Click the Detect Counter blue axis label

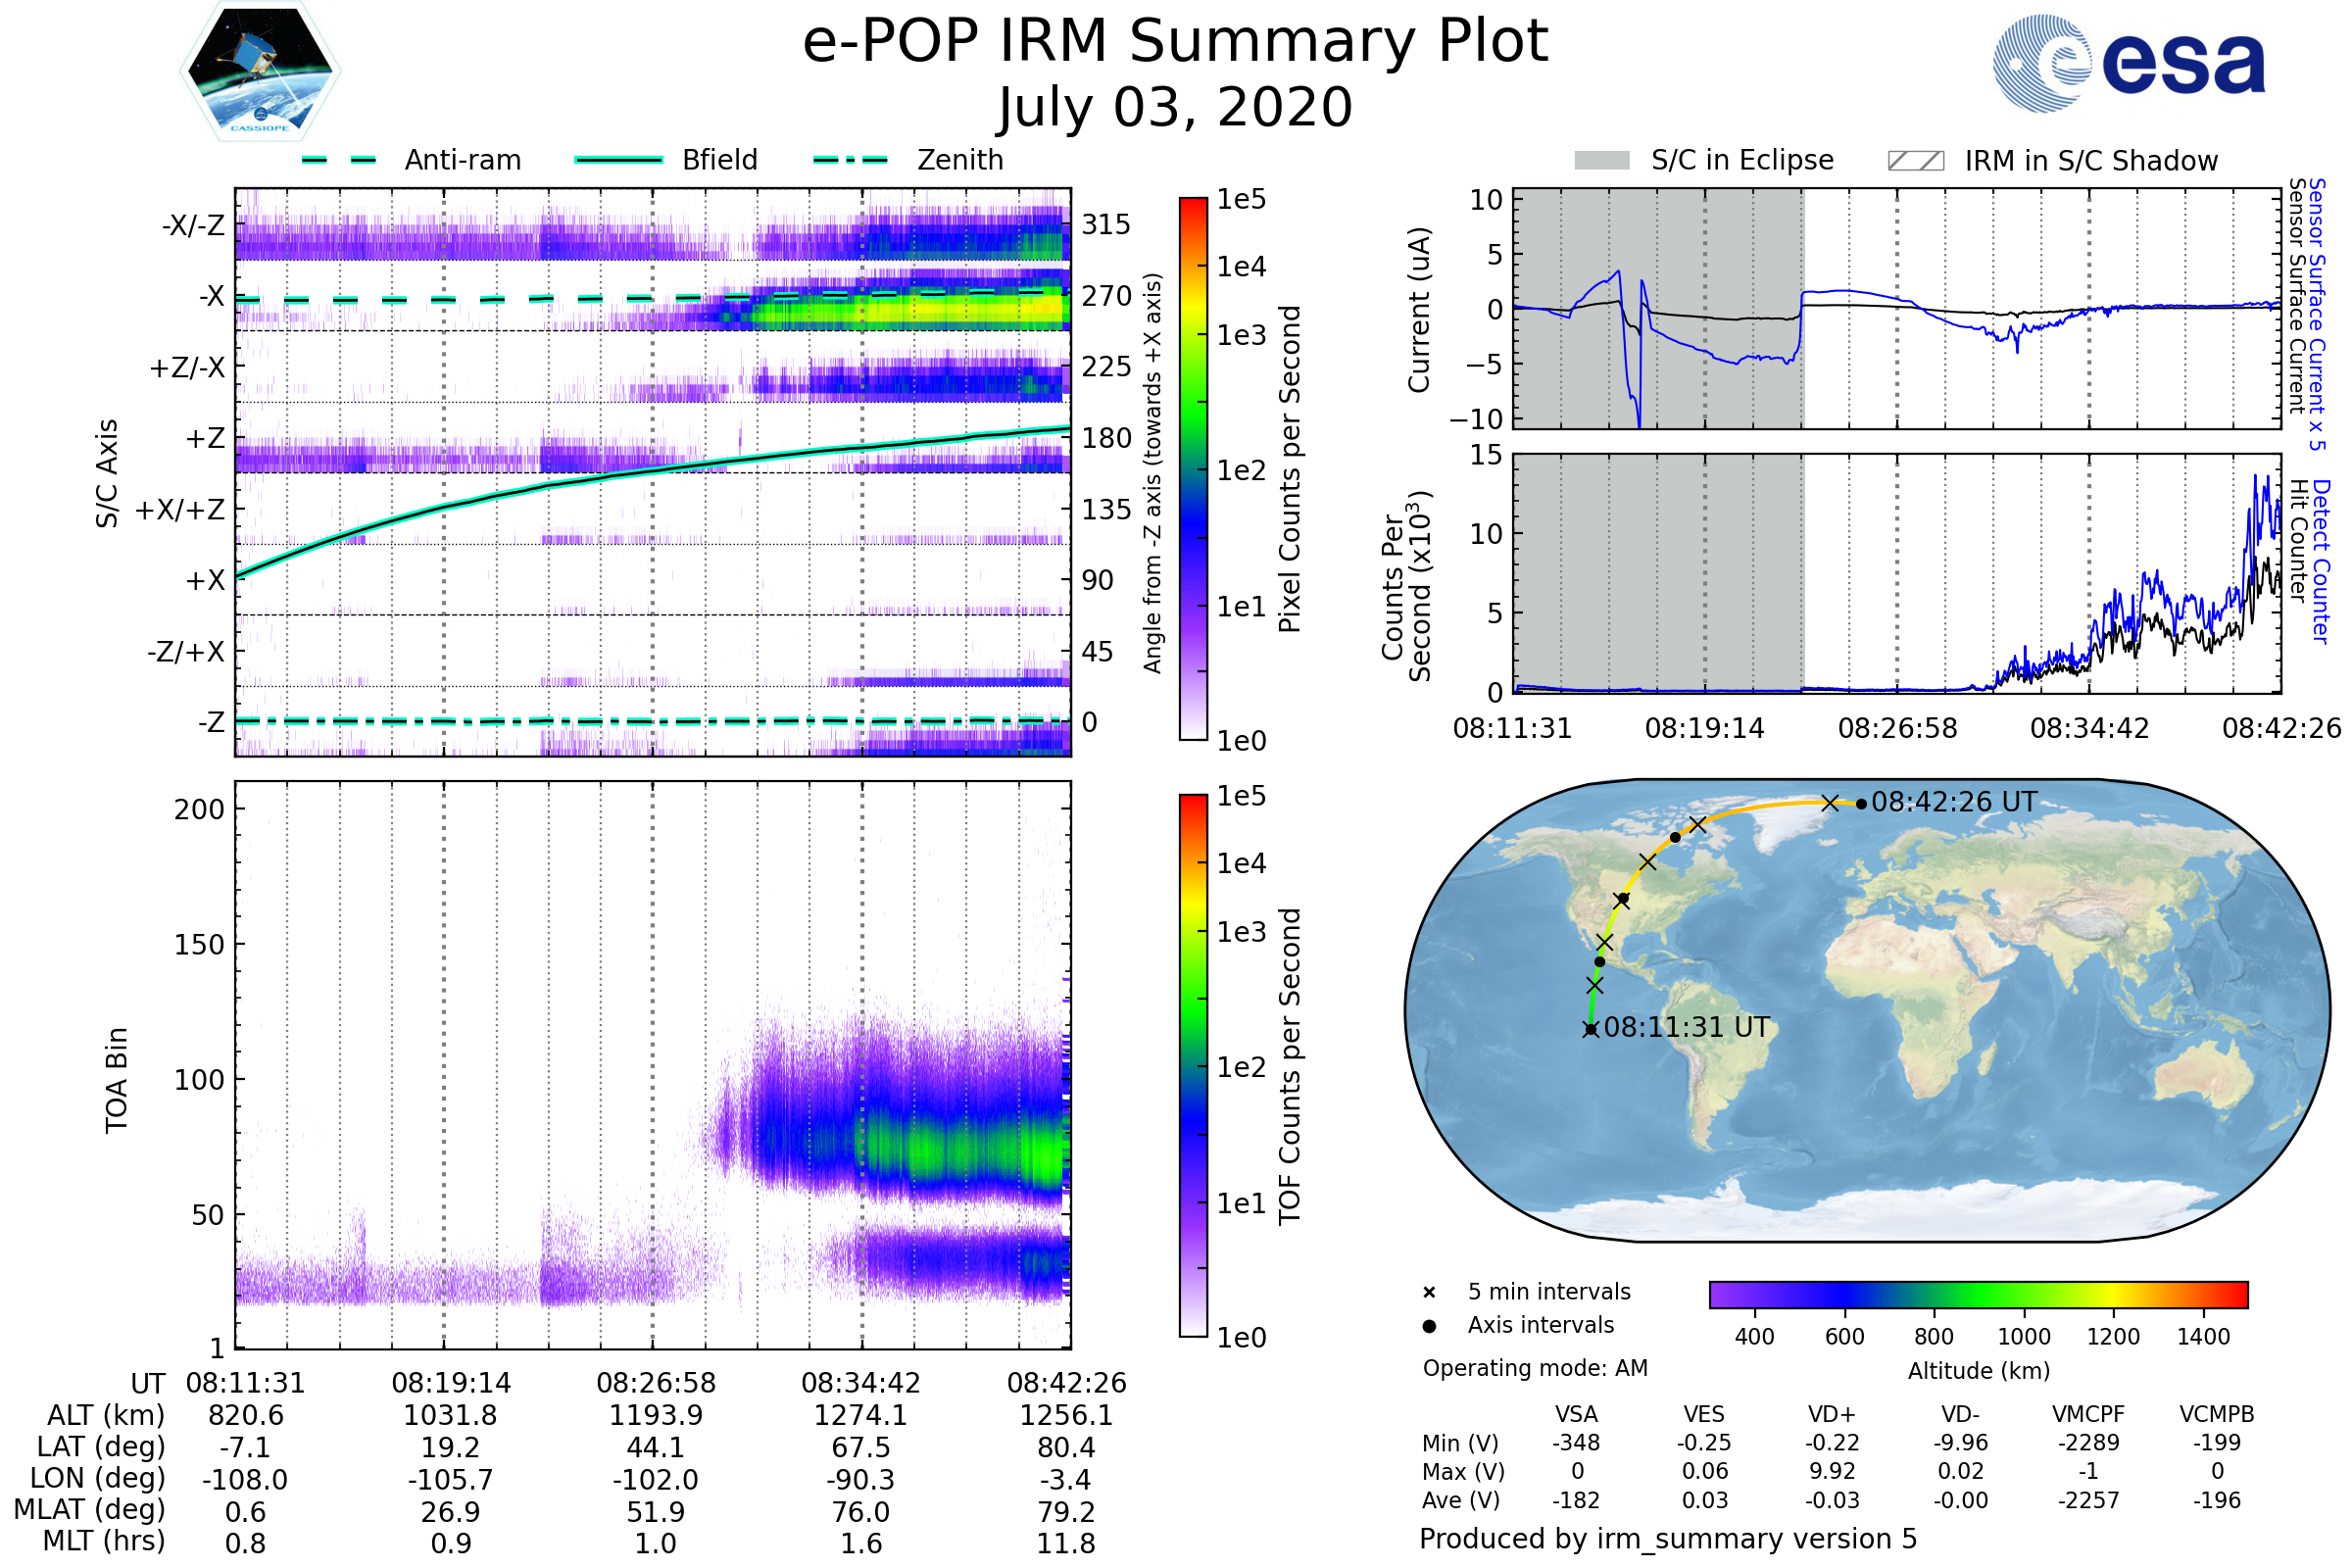[2321, 561]
